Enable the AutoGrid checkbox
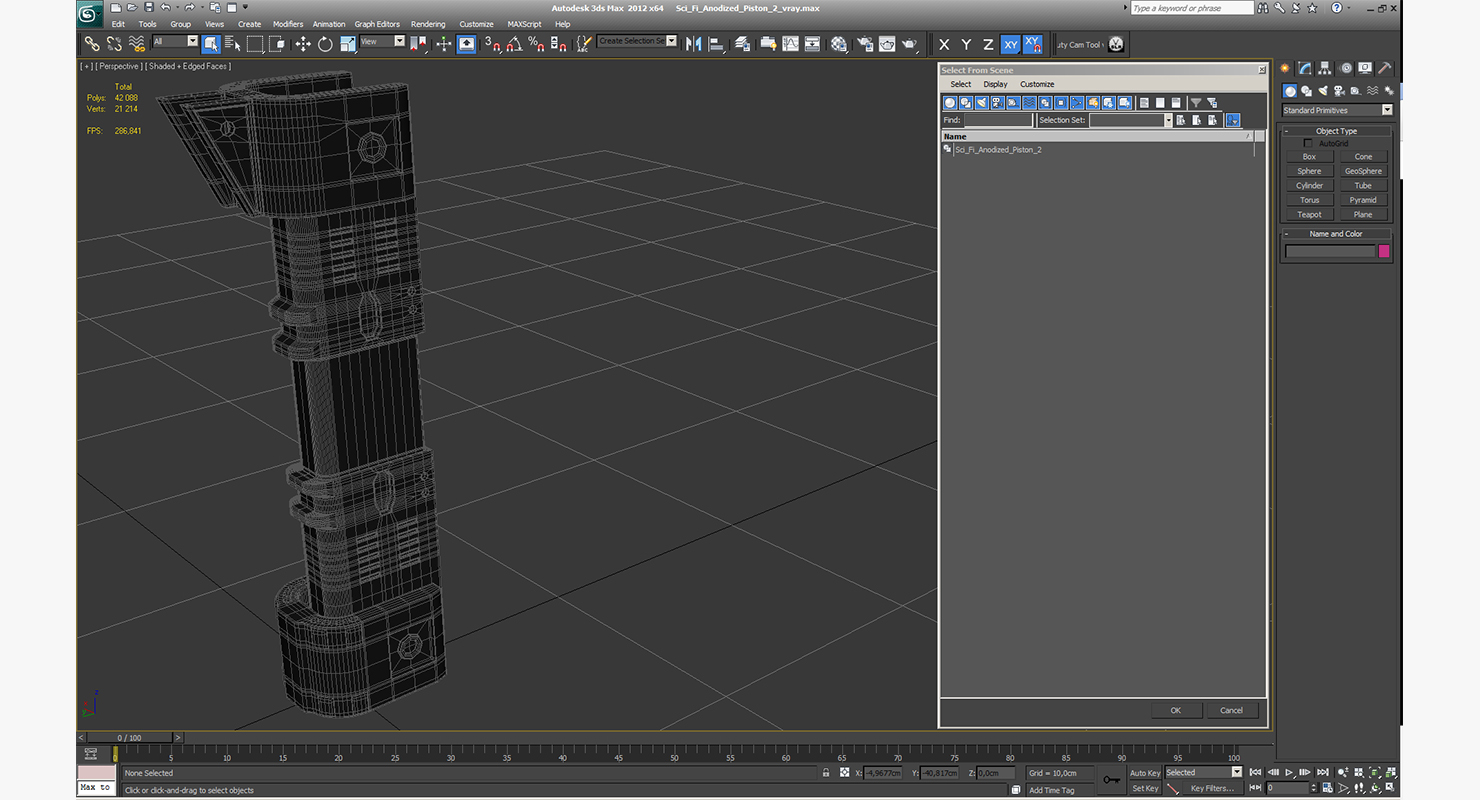Viewport: 1480px width, 800px height. [x=1308, y=143]
